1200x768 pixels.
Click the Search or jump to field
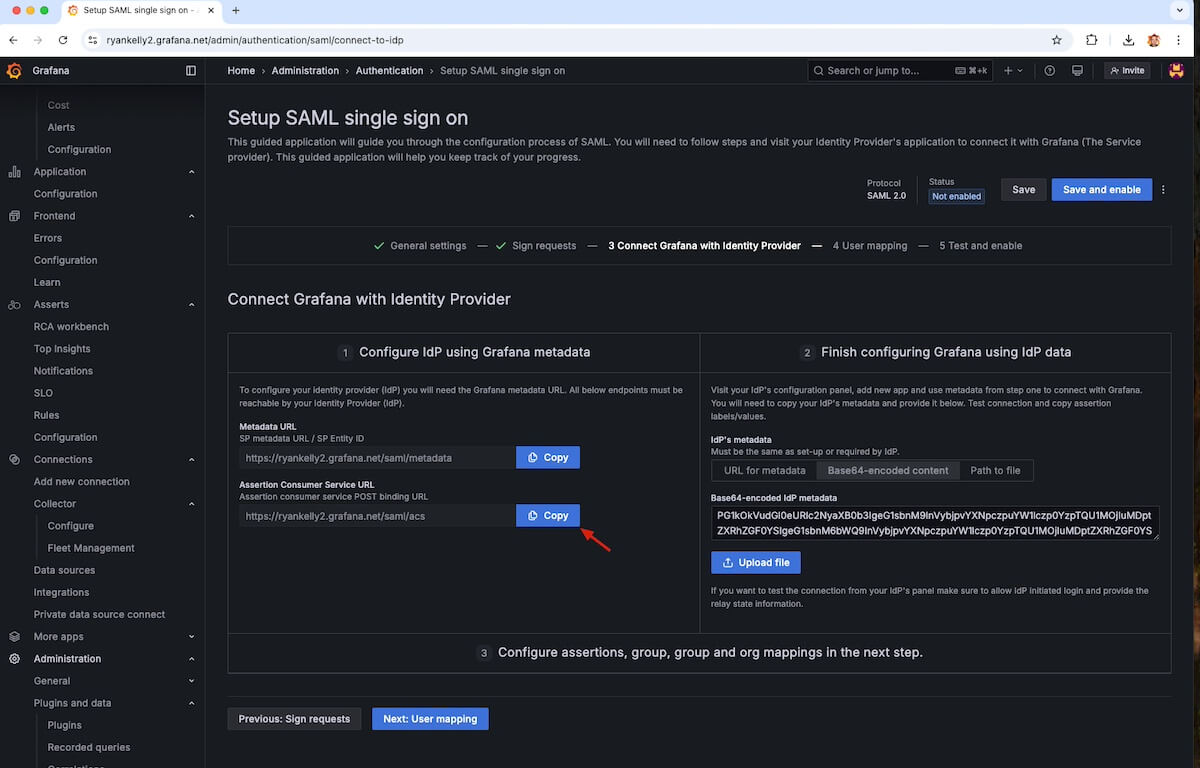tap(900, 71)
